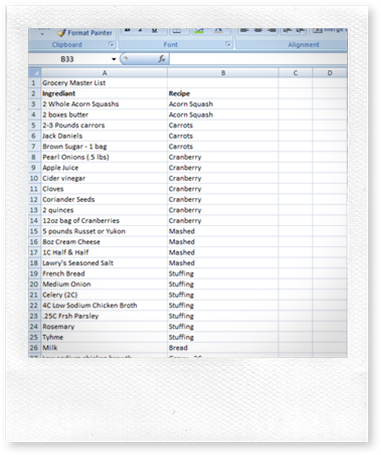This screenshot has height=455, width=381.
Task: Select the '8oz Cream Cheese' cell
Action: [x=104, y=242]
